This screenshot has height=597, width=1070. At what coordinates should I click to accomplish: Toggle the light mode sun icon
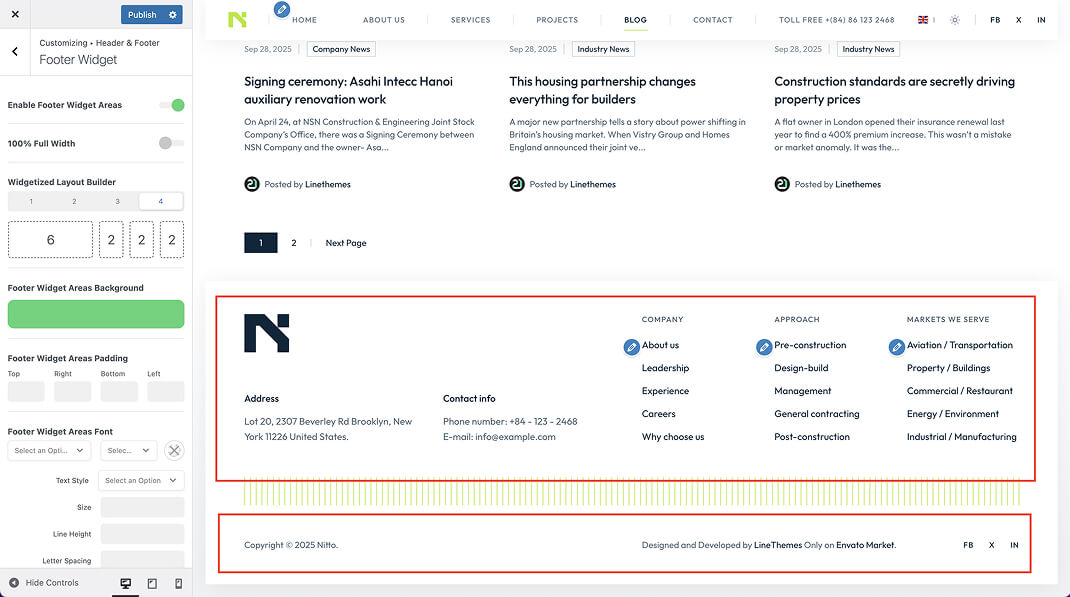point(955,20)
